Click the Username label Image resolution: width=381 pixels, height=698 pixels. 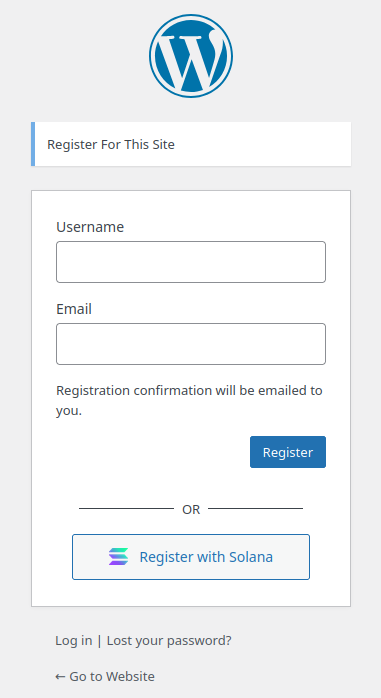click(90, 227)
